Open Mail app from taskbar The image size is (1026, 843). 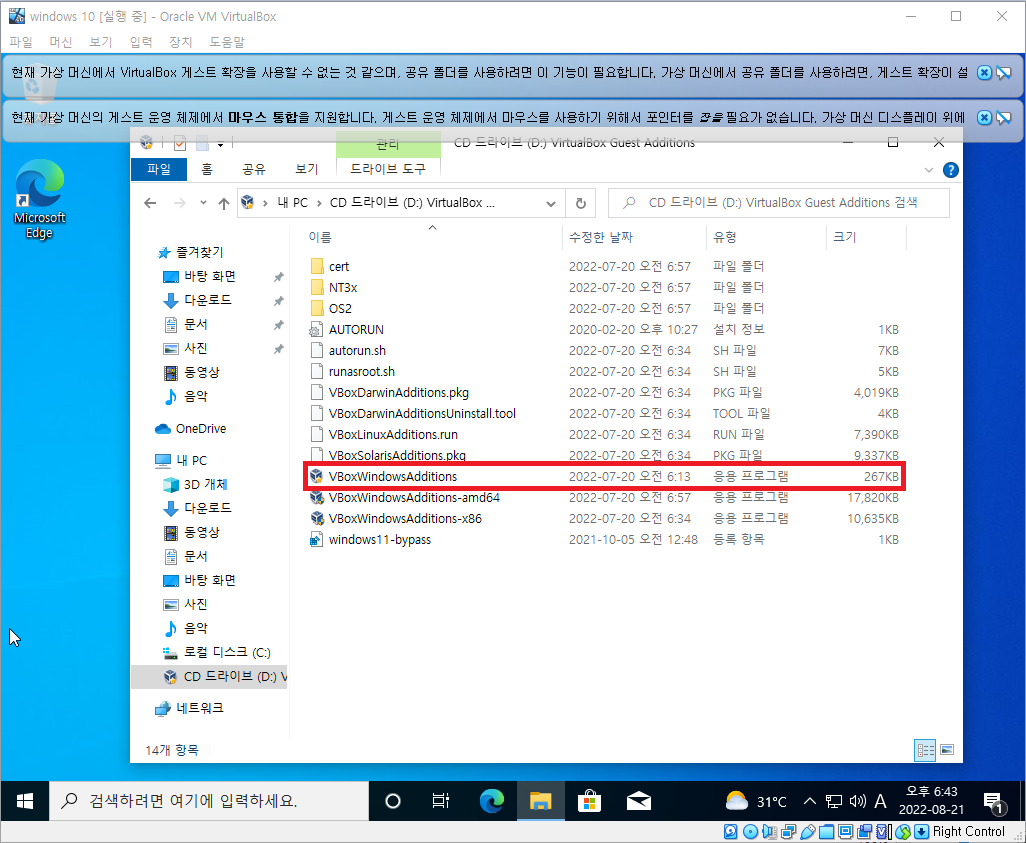click(639, 801)
